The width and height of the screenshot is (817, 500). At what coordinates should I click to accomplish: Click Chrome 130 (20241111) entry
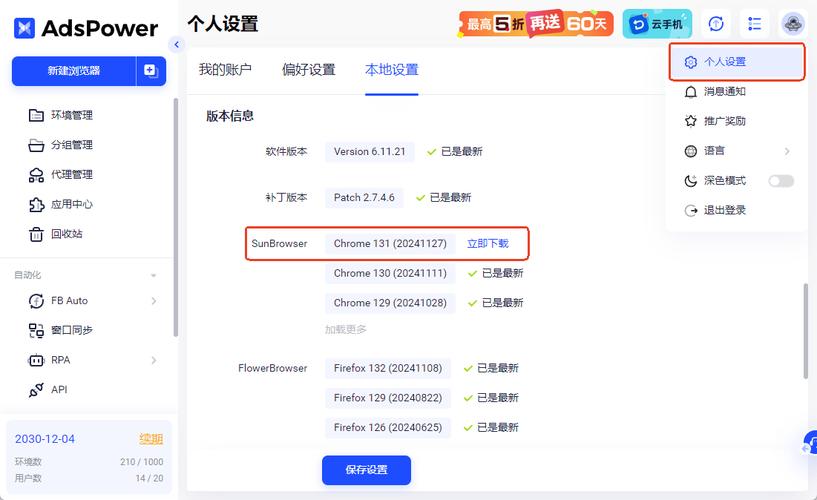(x=390, y=273)
